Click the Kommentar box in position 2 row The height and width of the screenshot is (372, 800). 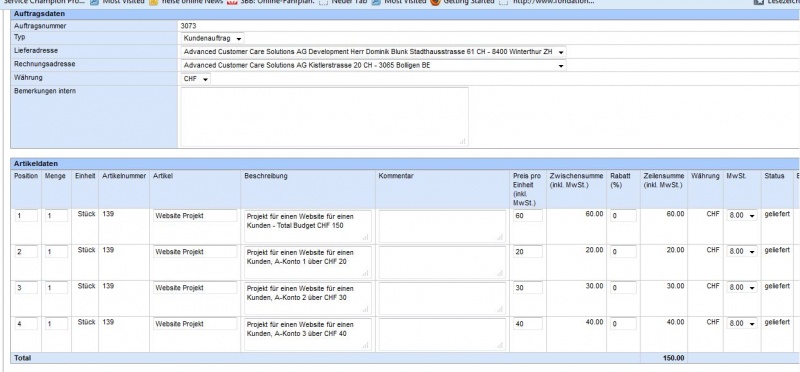(442, 262)
